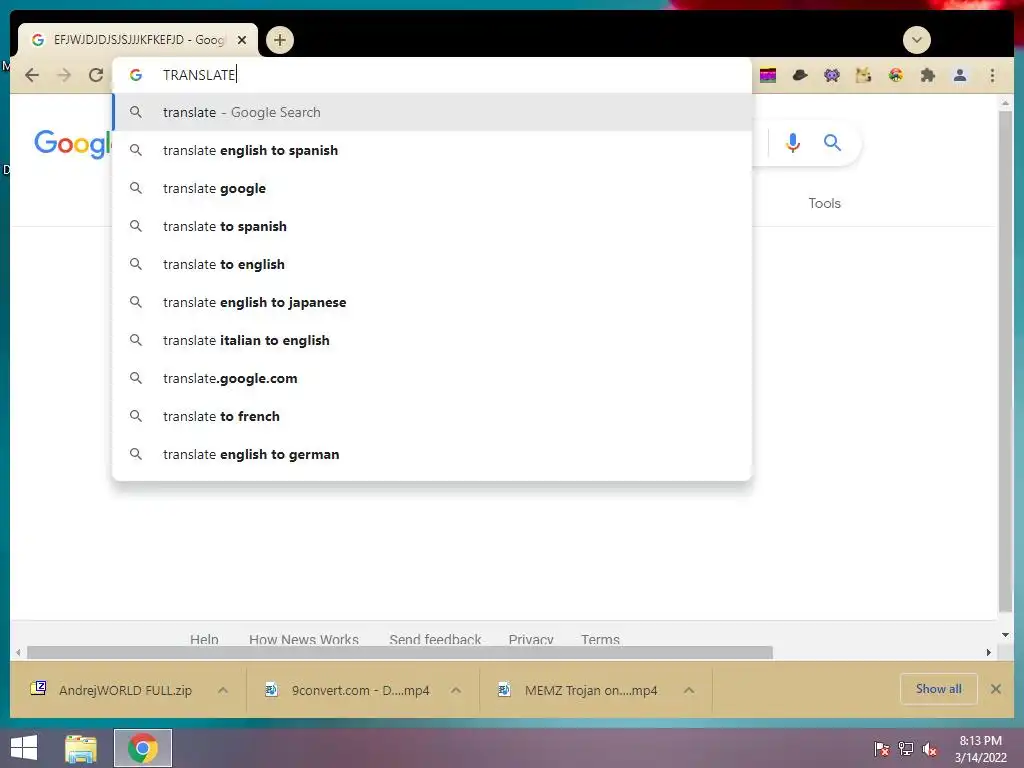Click in the address bar showing TRANSLATE
1024x768 pixels.
431,75
